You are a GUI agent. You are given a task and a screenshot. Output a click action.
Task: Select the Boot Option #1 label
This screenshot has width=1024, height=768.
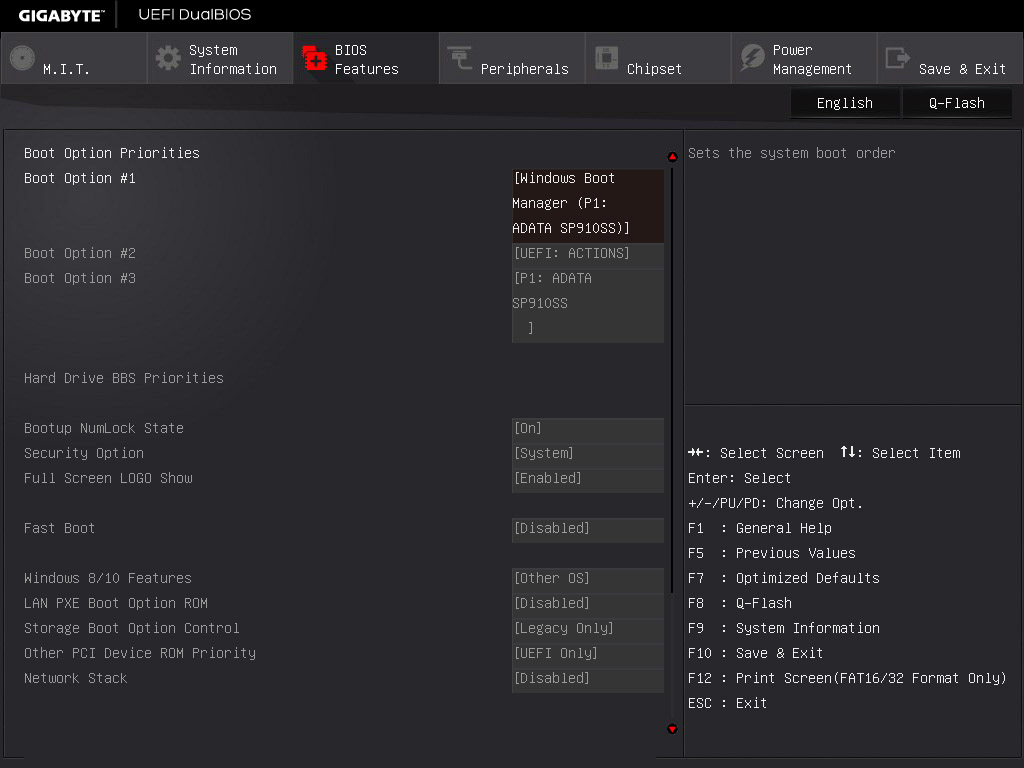point(80,178)
